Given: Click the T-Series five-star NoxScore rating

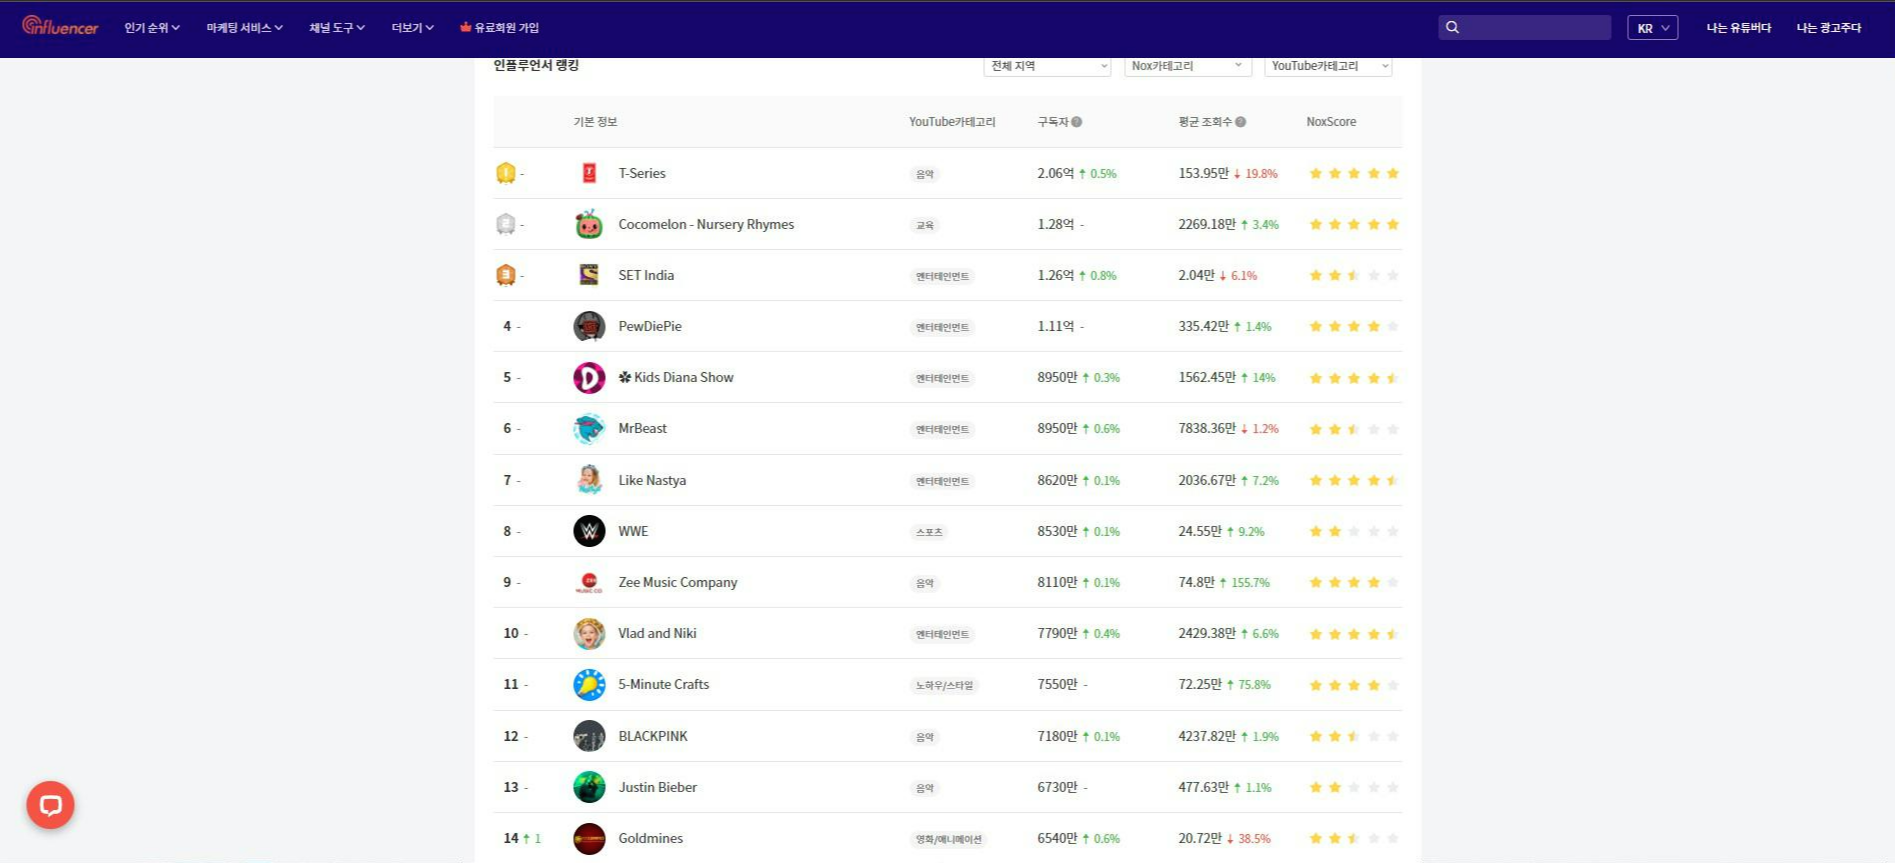Looking at the screenshot, I should tap(1354, 173).
